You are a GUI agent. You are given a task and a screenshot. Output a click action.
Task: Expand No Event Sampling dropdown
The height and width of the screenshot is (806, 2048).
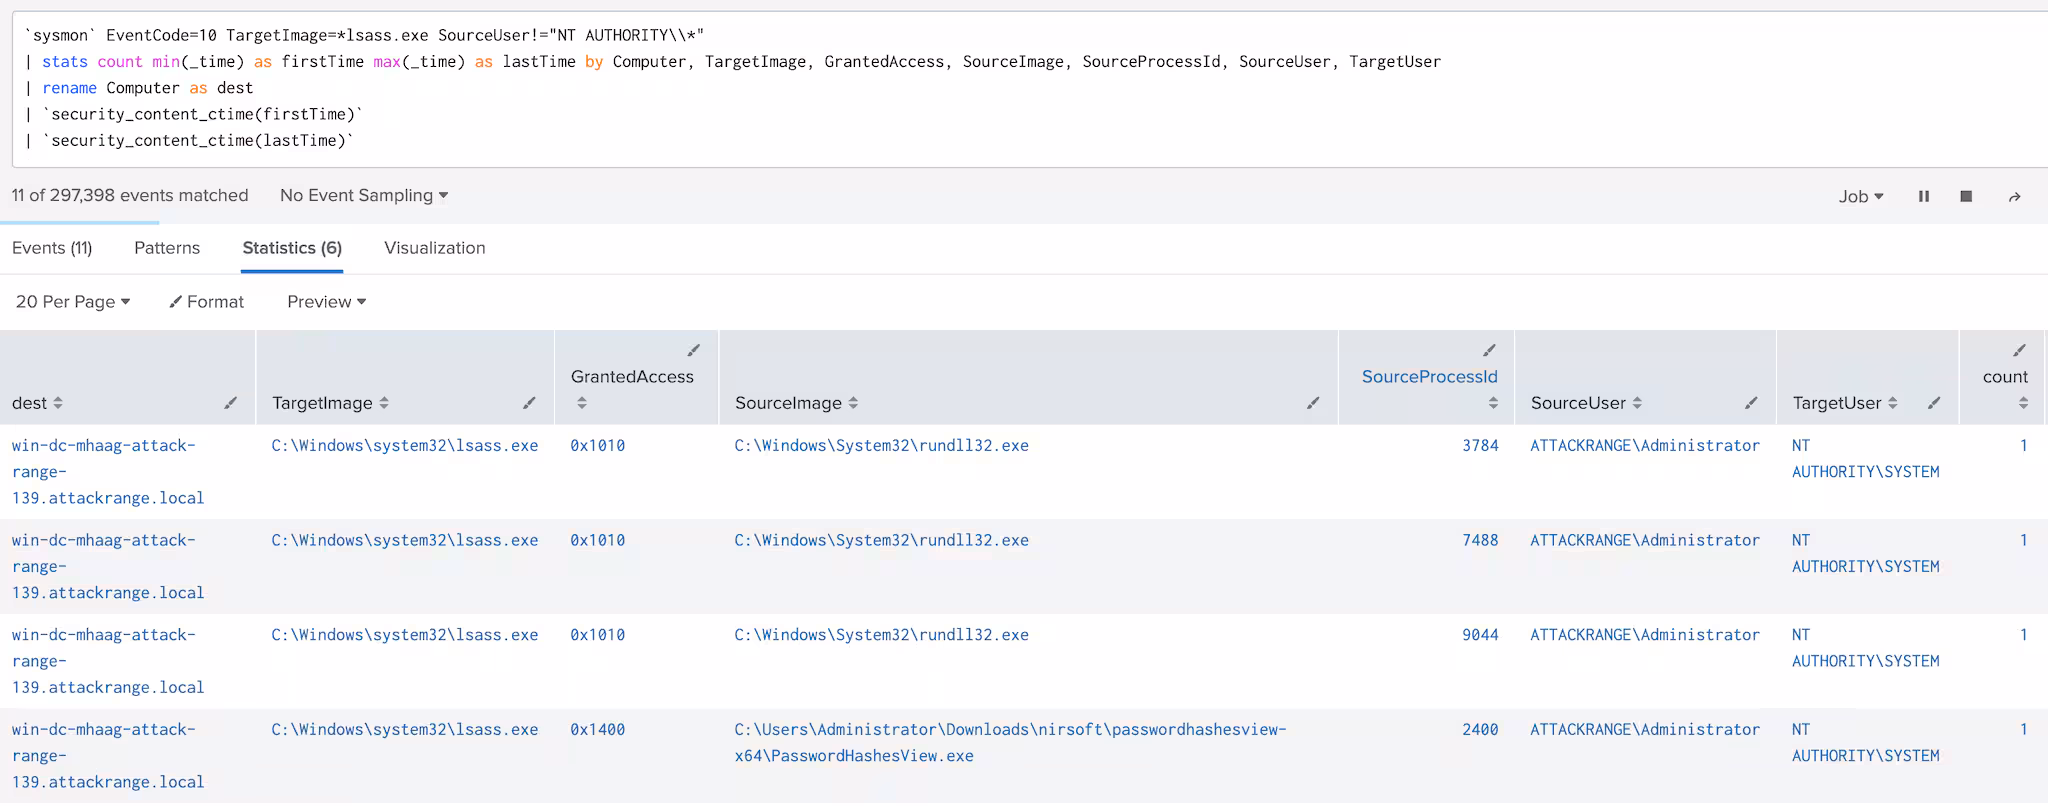363,195
